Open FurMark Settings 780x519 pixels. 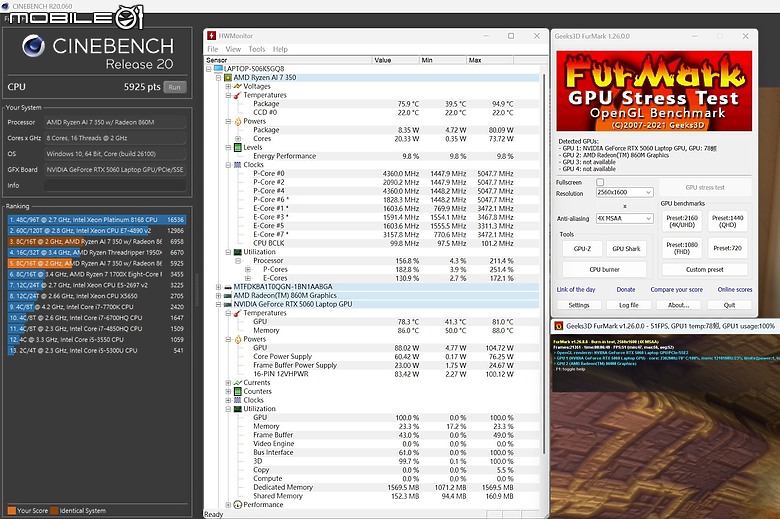tap(579, 305)
